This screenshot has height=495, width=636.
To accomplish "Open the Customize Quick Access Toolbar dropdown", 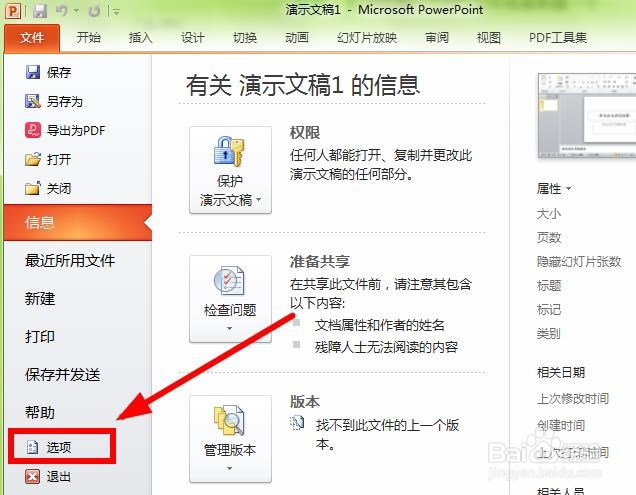I will (116, 12).
